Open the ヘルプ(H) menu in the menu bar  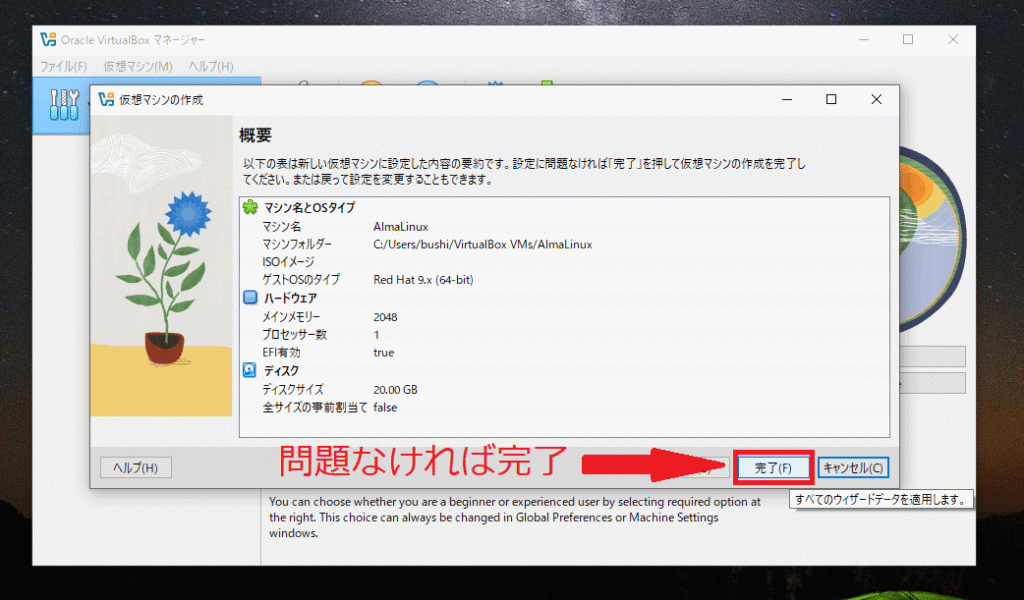click(211, 67)
